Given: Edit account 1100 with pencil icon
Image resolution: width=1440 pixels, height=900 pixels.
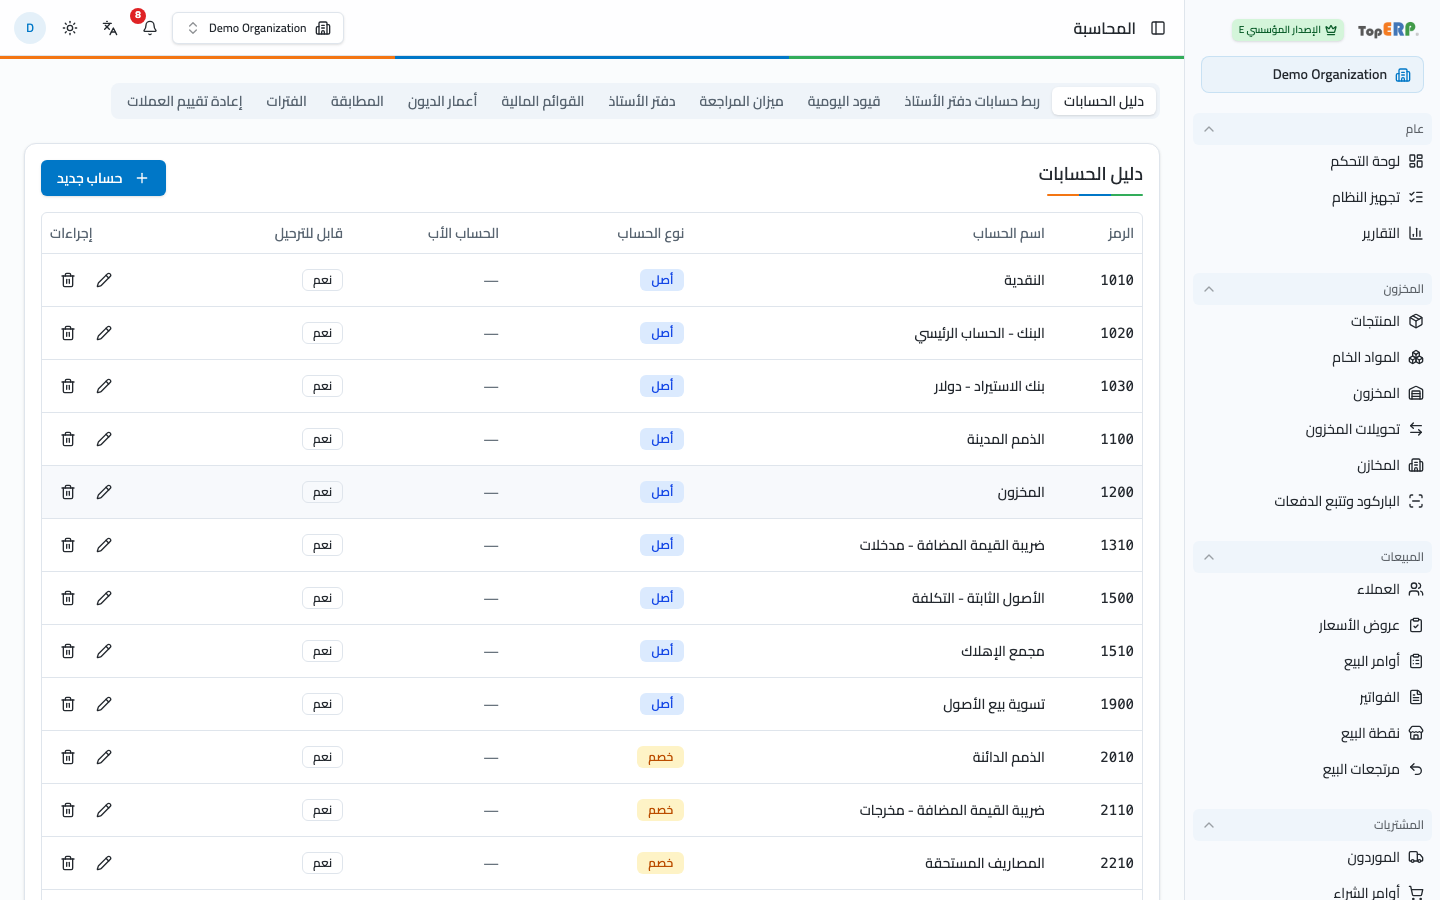Looking at the screenshot, I should coord(104,439).
